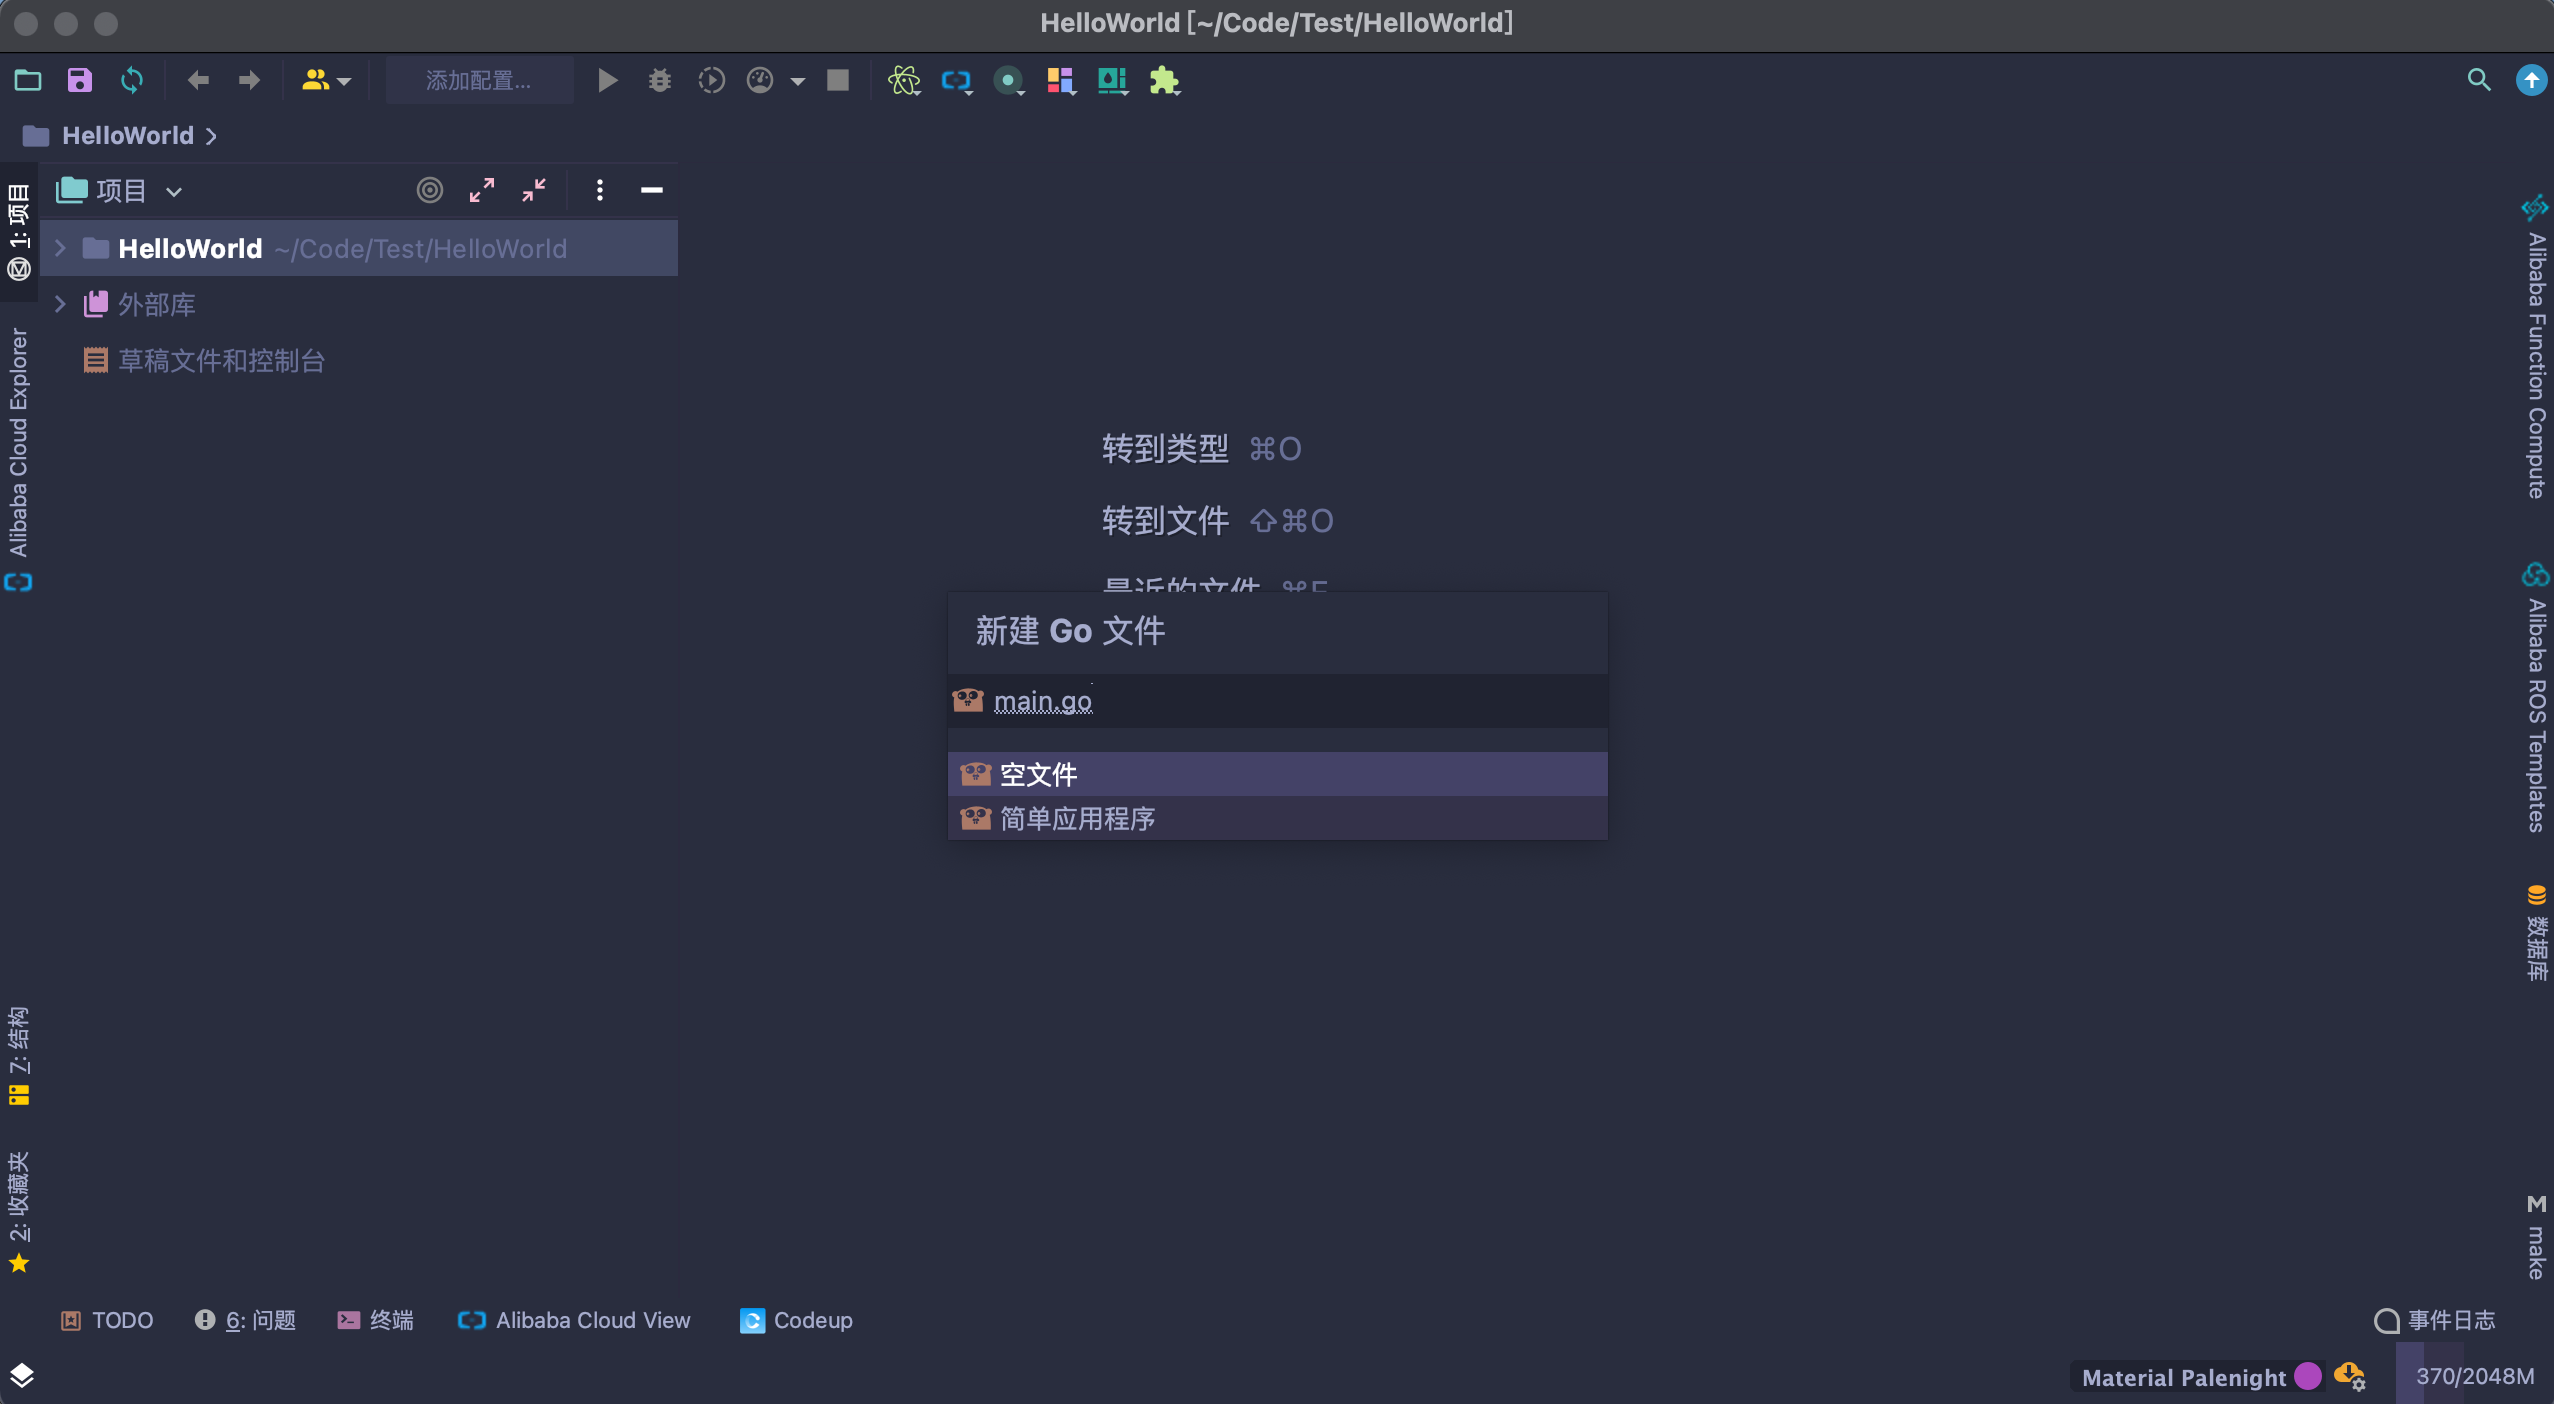Open the 项目 view dropdown
Screen dimensions: 2554x1404
[x=120, y=190]
